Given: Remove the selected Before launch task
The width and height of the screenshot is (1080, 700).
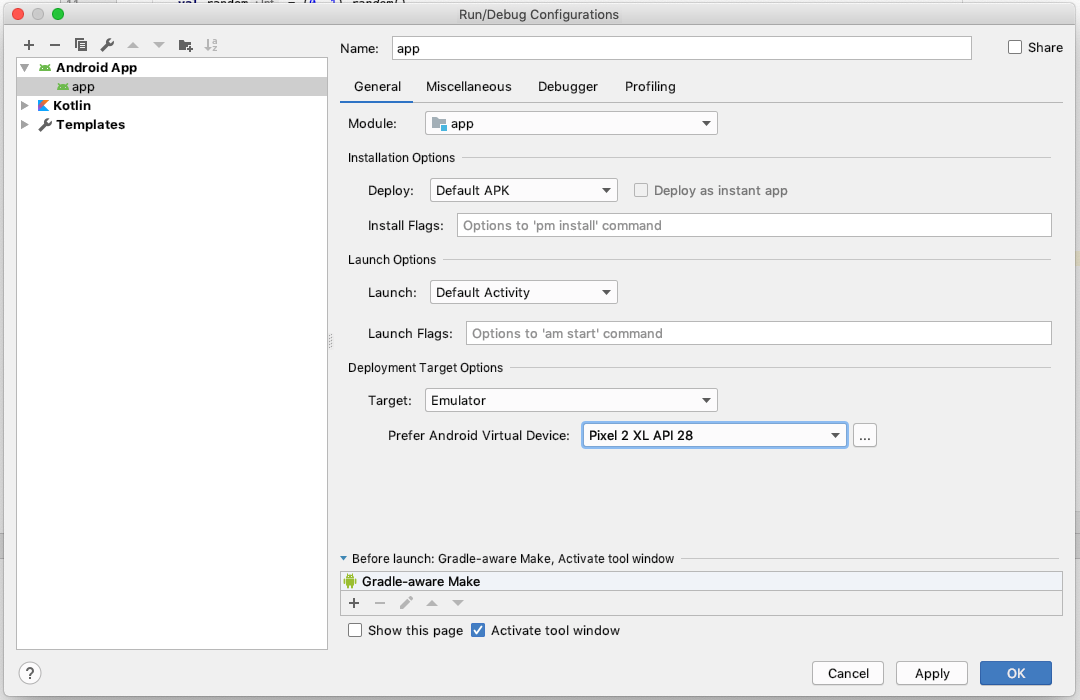Looking at the screenshot, I should coord(380,603).
